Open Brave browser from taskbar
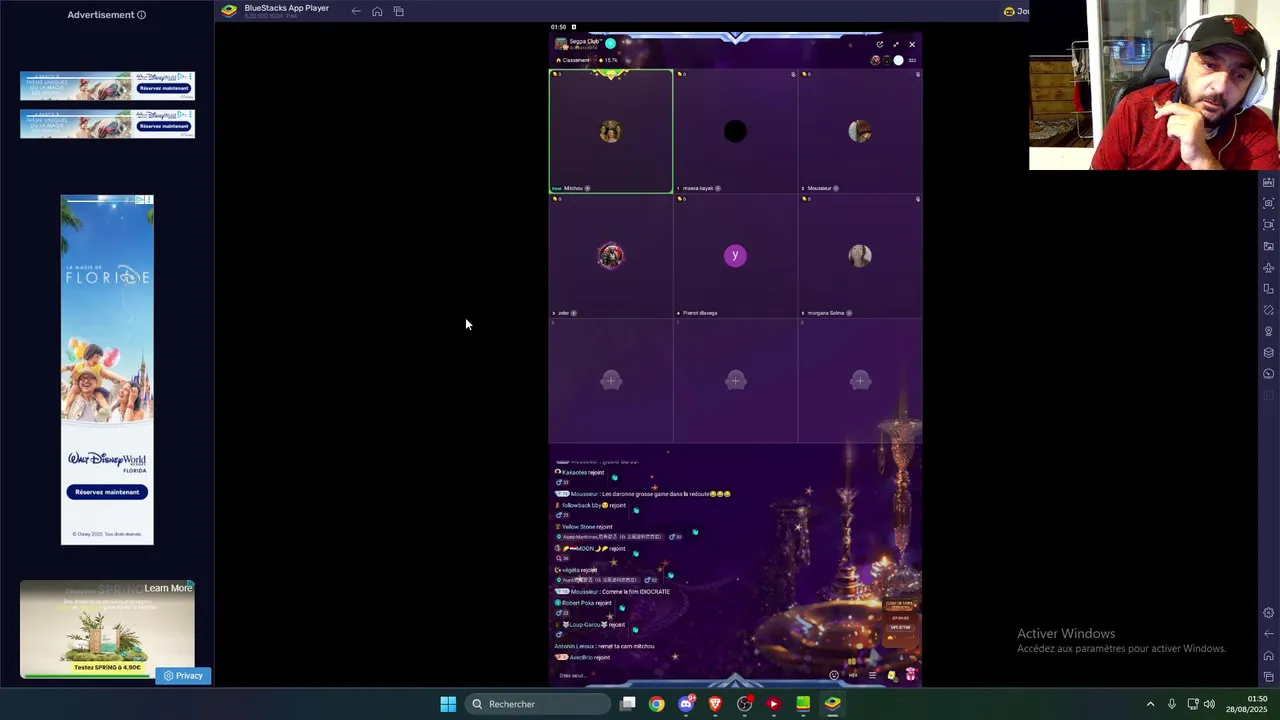 click(x=715, y=704)
